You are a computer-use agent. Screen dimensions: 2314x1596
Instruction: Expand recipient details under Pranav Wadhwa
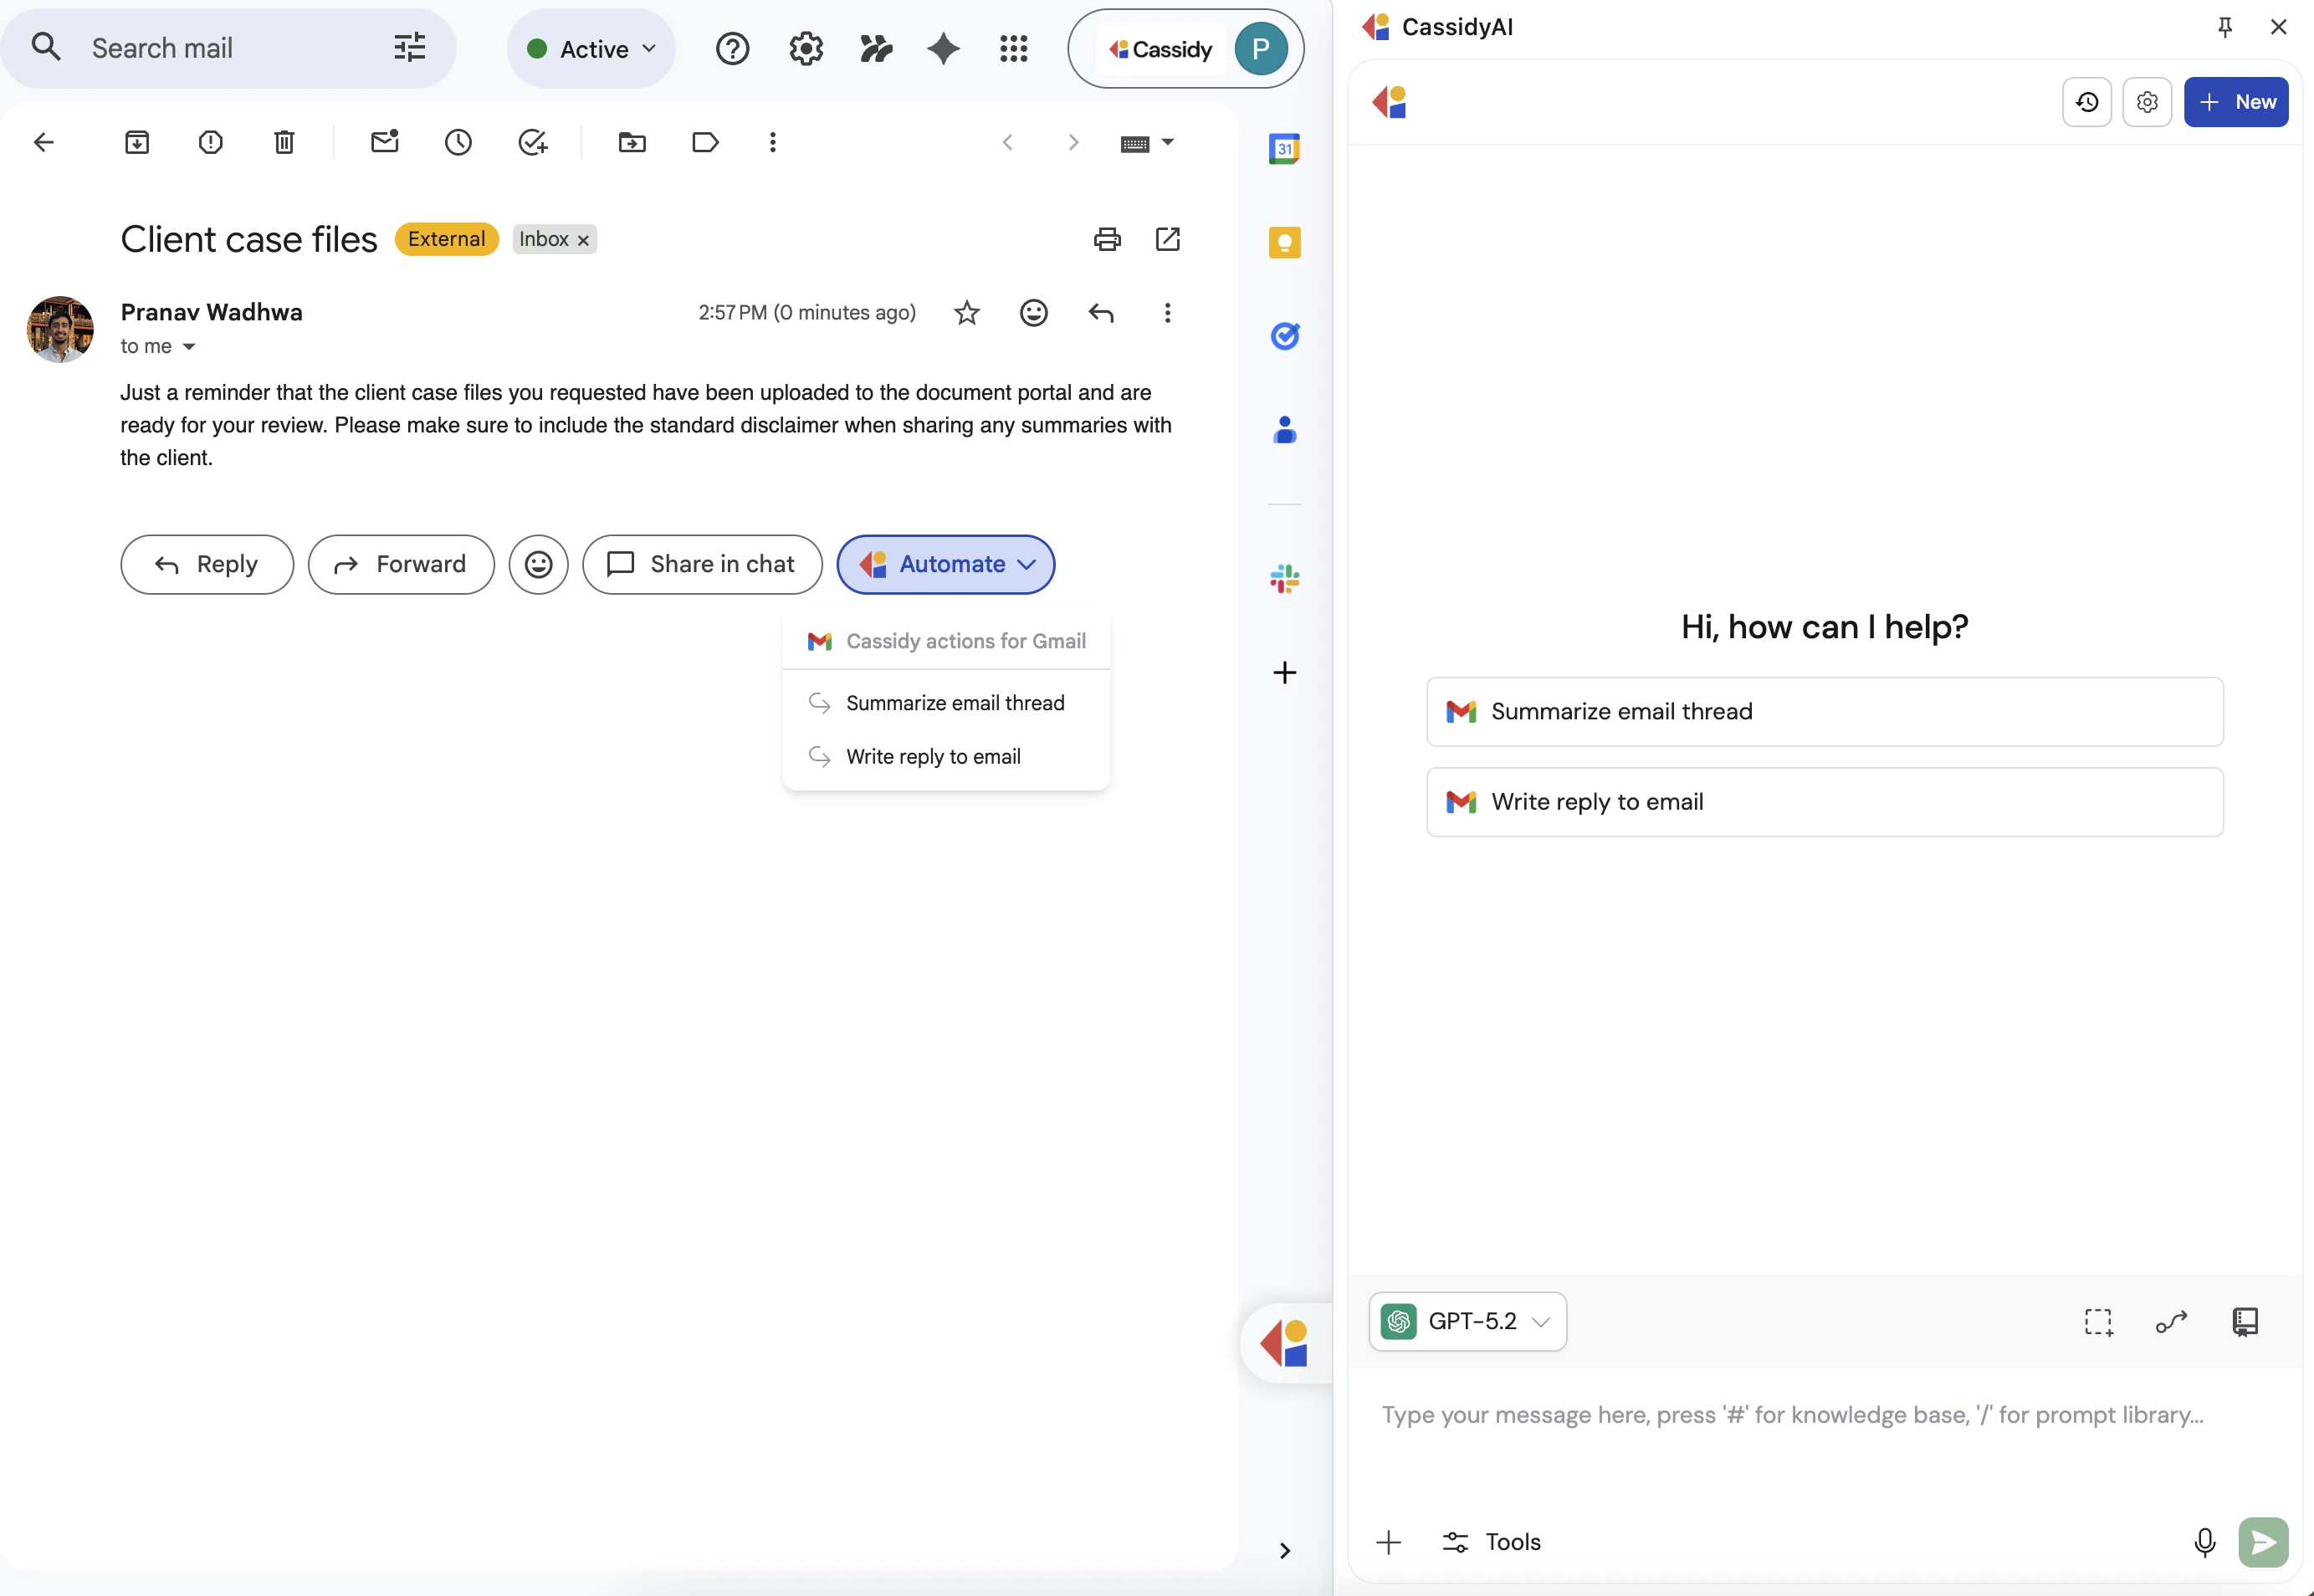pyautogui.click(x=189, y=346)
